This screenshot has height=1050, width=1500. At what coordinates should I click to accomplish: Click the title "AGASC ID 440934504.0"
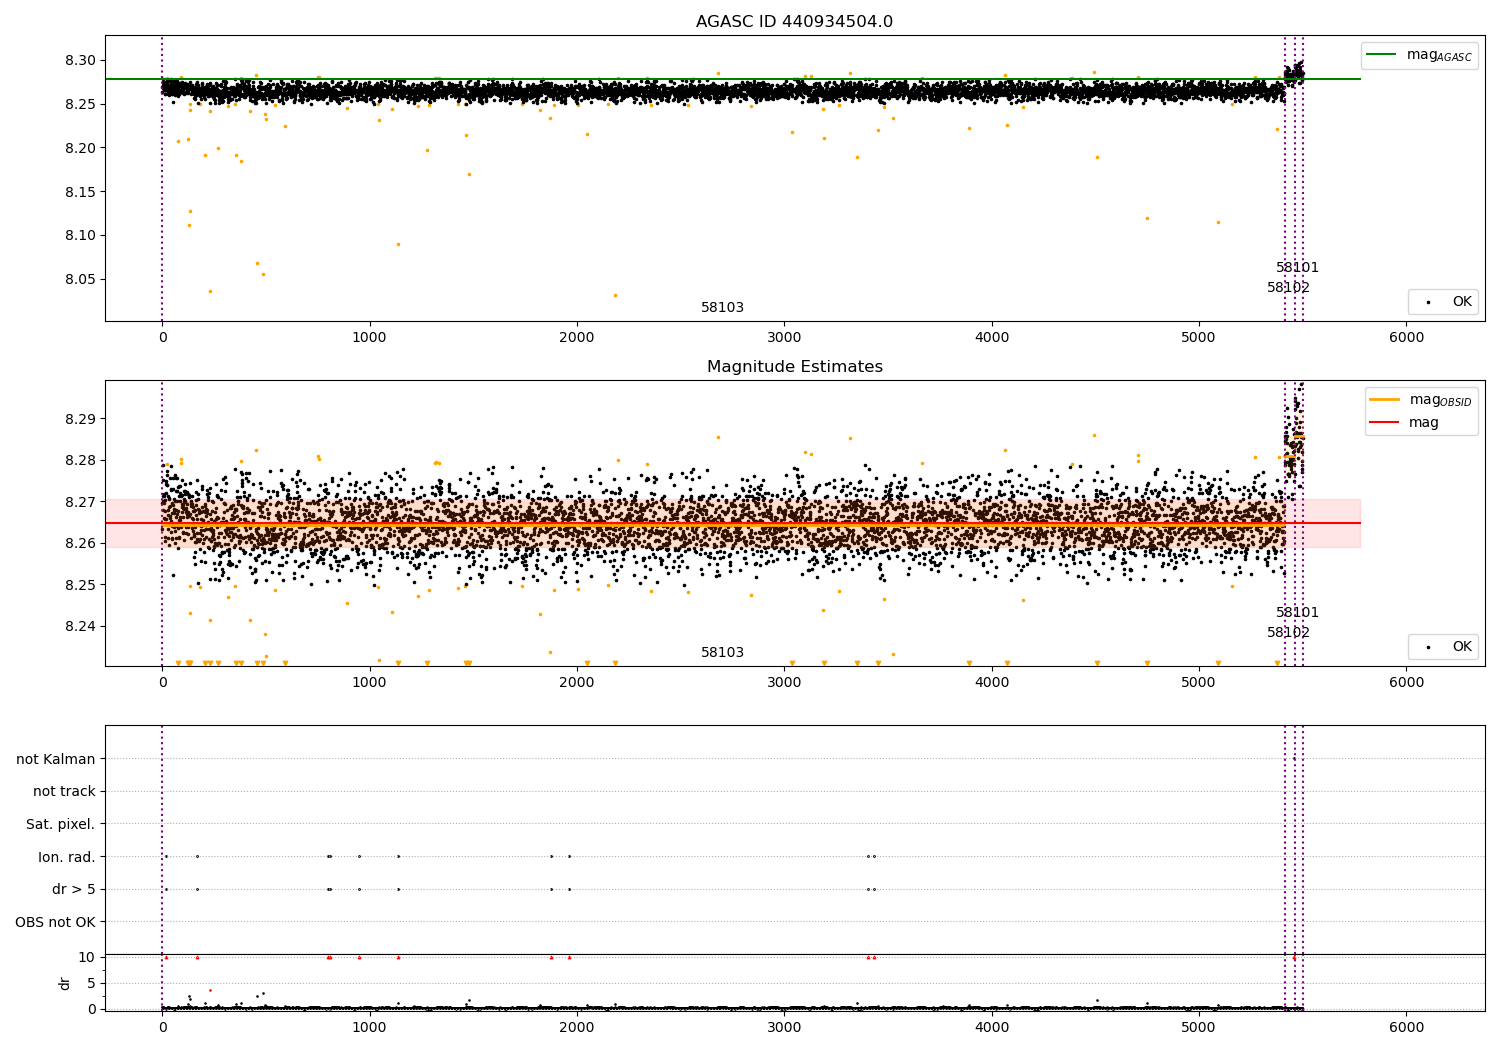pyautogui.click(x=795, y=22)
